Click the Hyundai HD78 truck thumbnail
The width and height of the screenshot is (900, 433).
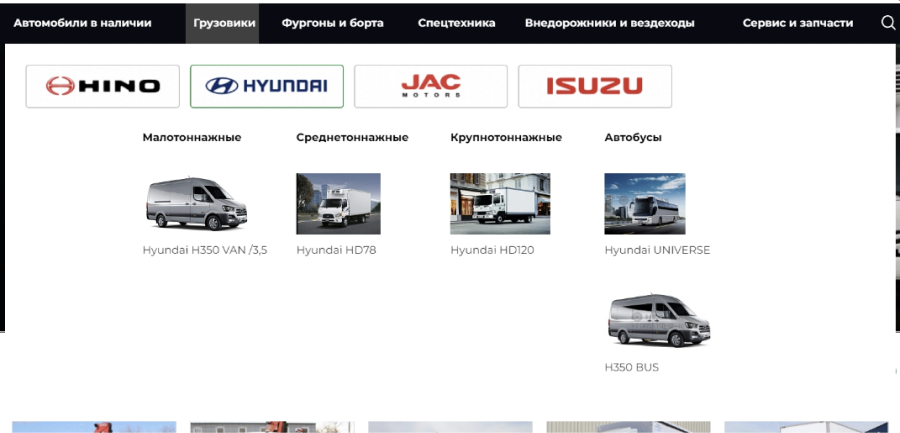click(338, 204)
